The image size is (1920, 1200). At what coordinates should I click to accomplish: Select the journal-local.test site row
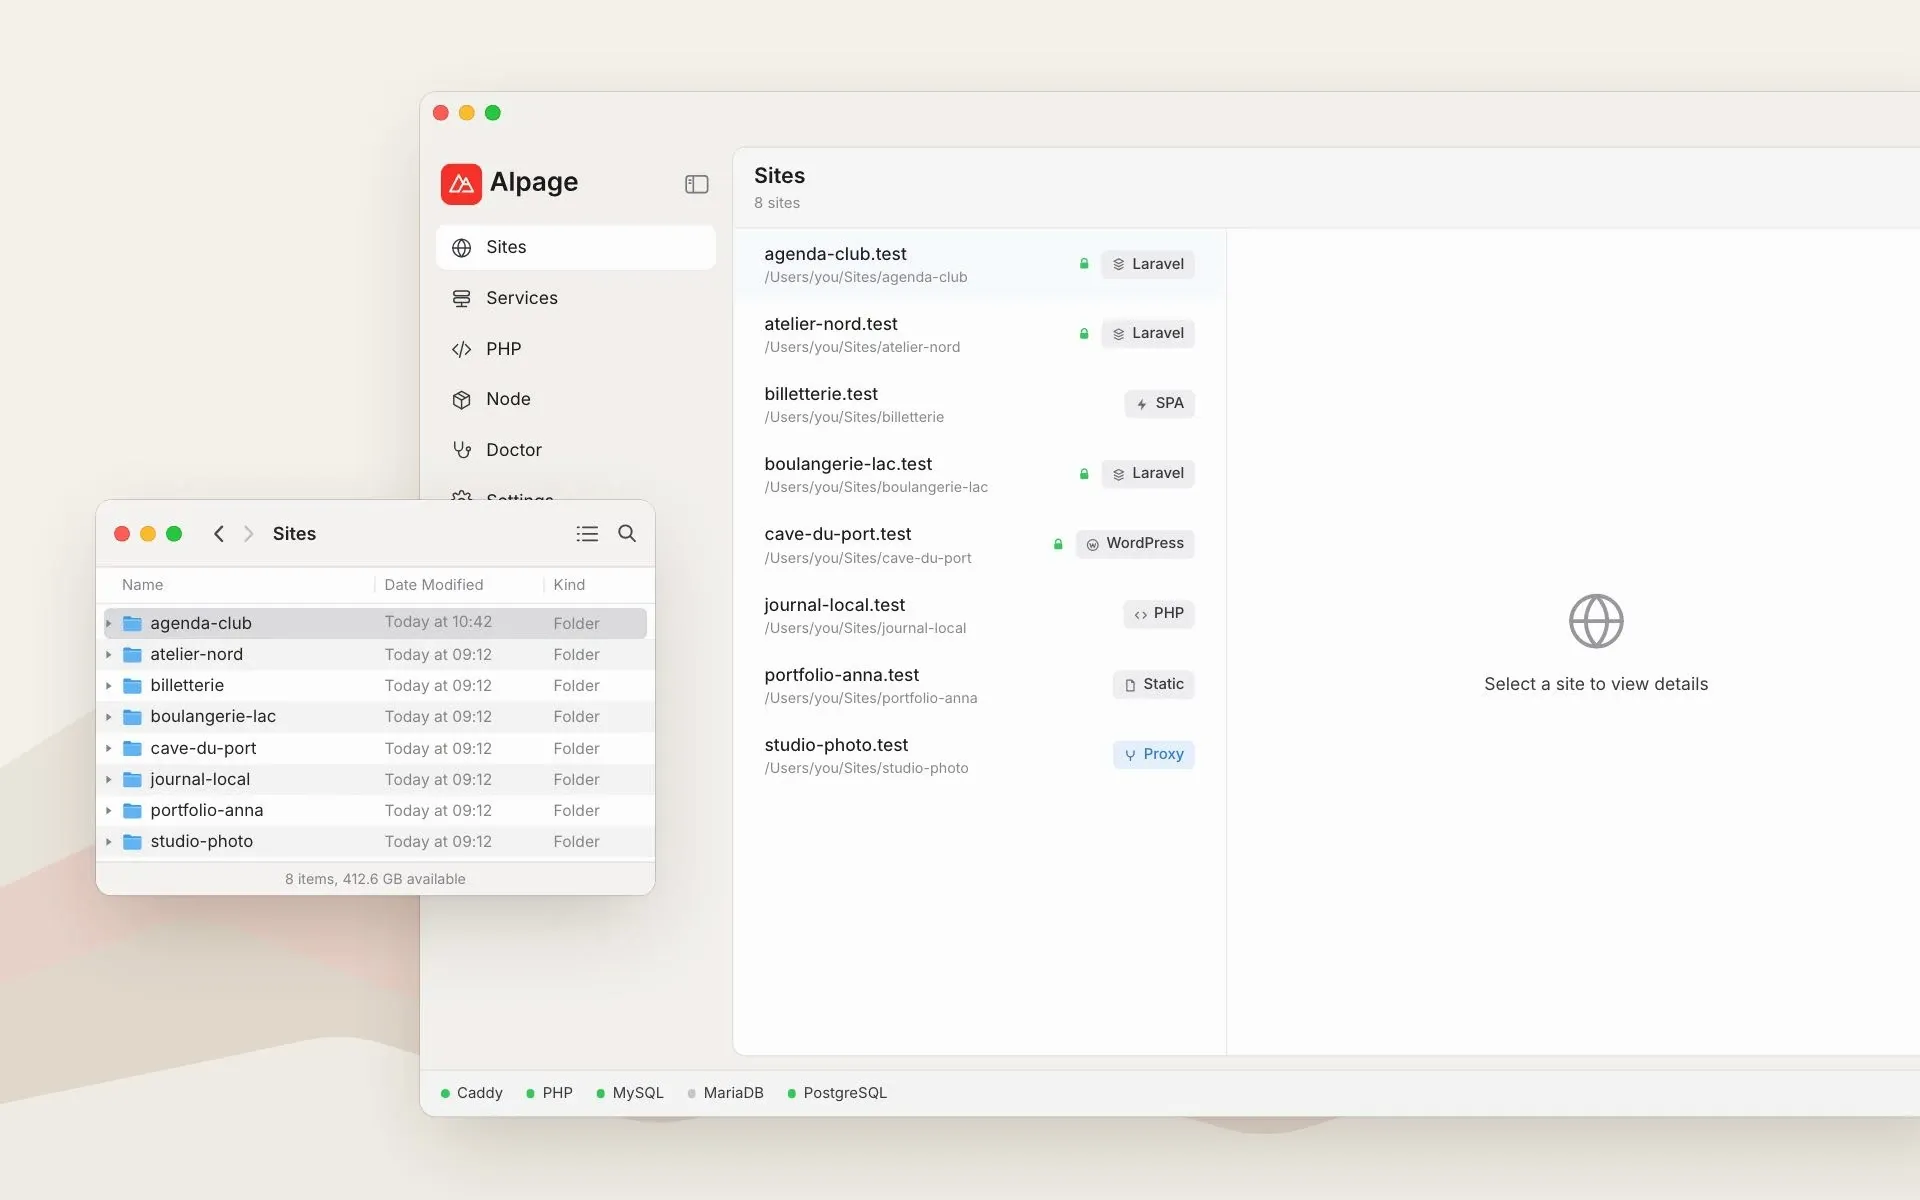coord(979,615)
